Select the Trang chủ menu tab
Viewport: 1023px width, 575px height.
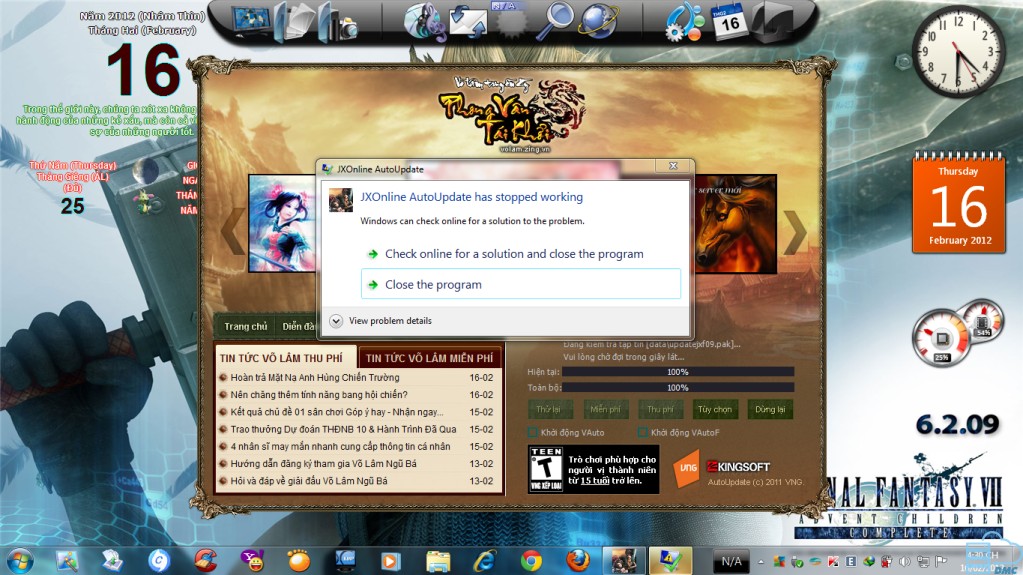pyautogui.click(x=245, y=326)
